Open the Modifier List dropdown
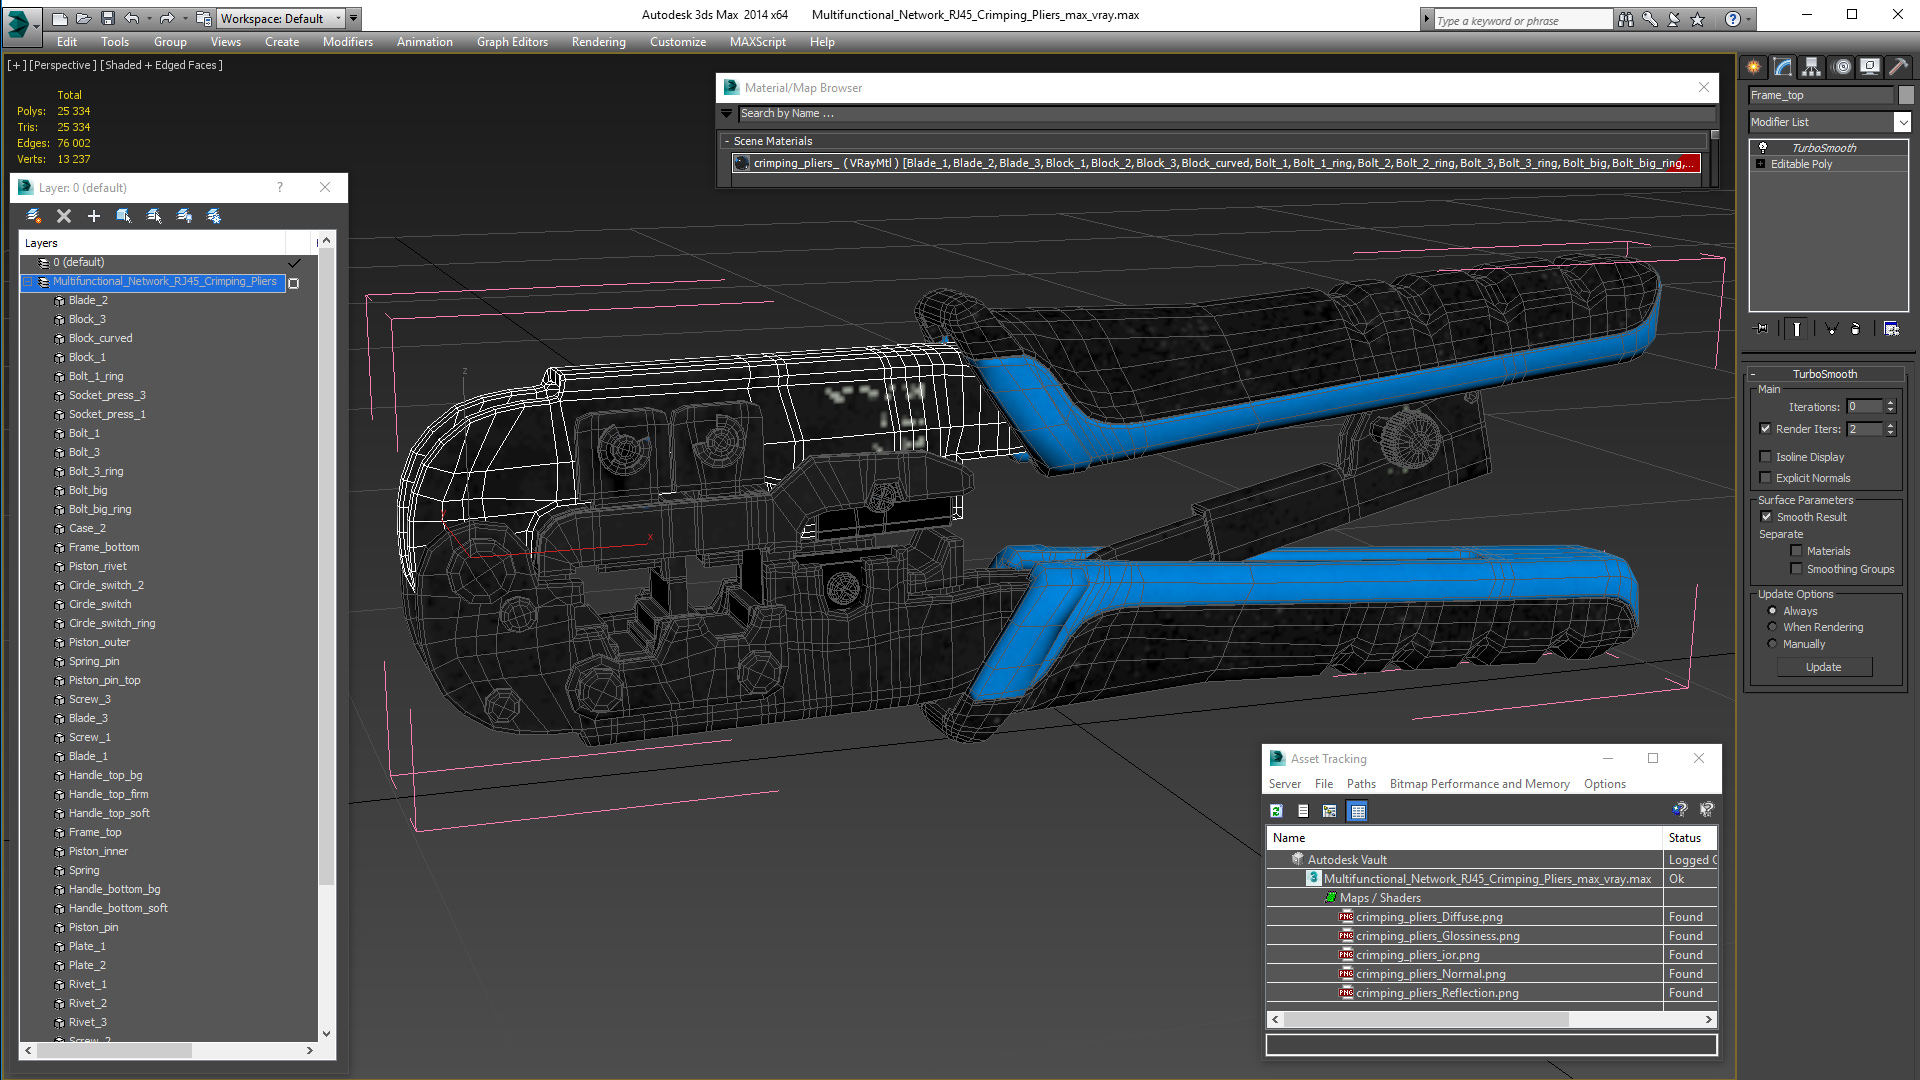Screen dimensions: 1920x1080 (x=1901, y=122)
